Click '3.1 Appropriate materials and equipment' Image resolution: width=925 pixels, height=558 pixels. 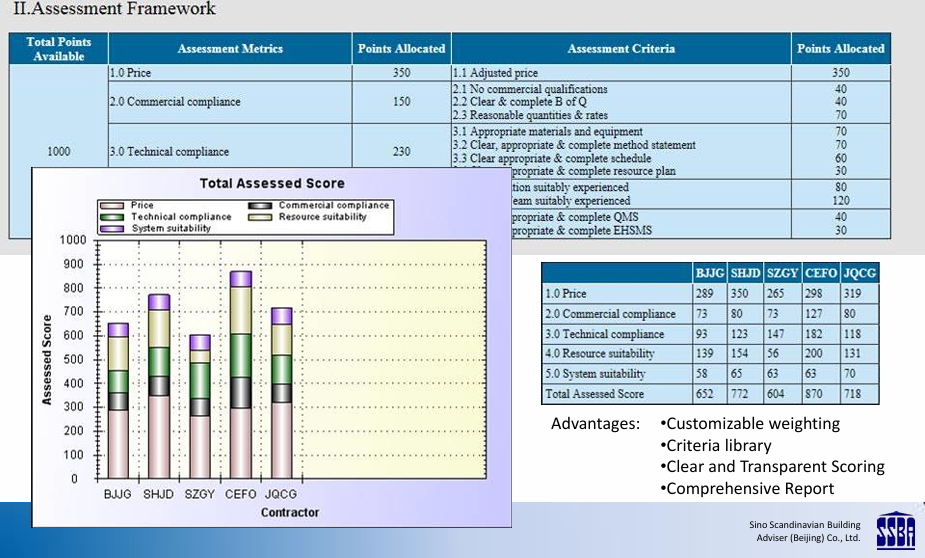click(x=548, y=132)
